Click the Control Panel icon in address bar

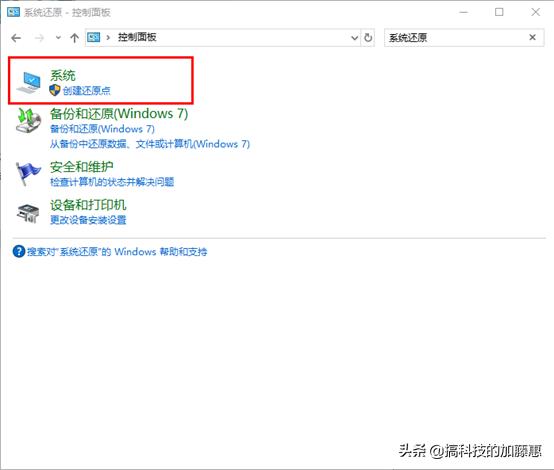94,37
